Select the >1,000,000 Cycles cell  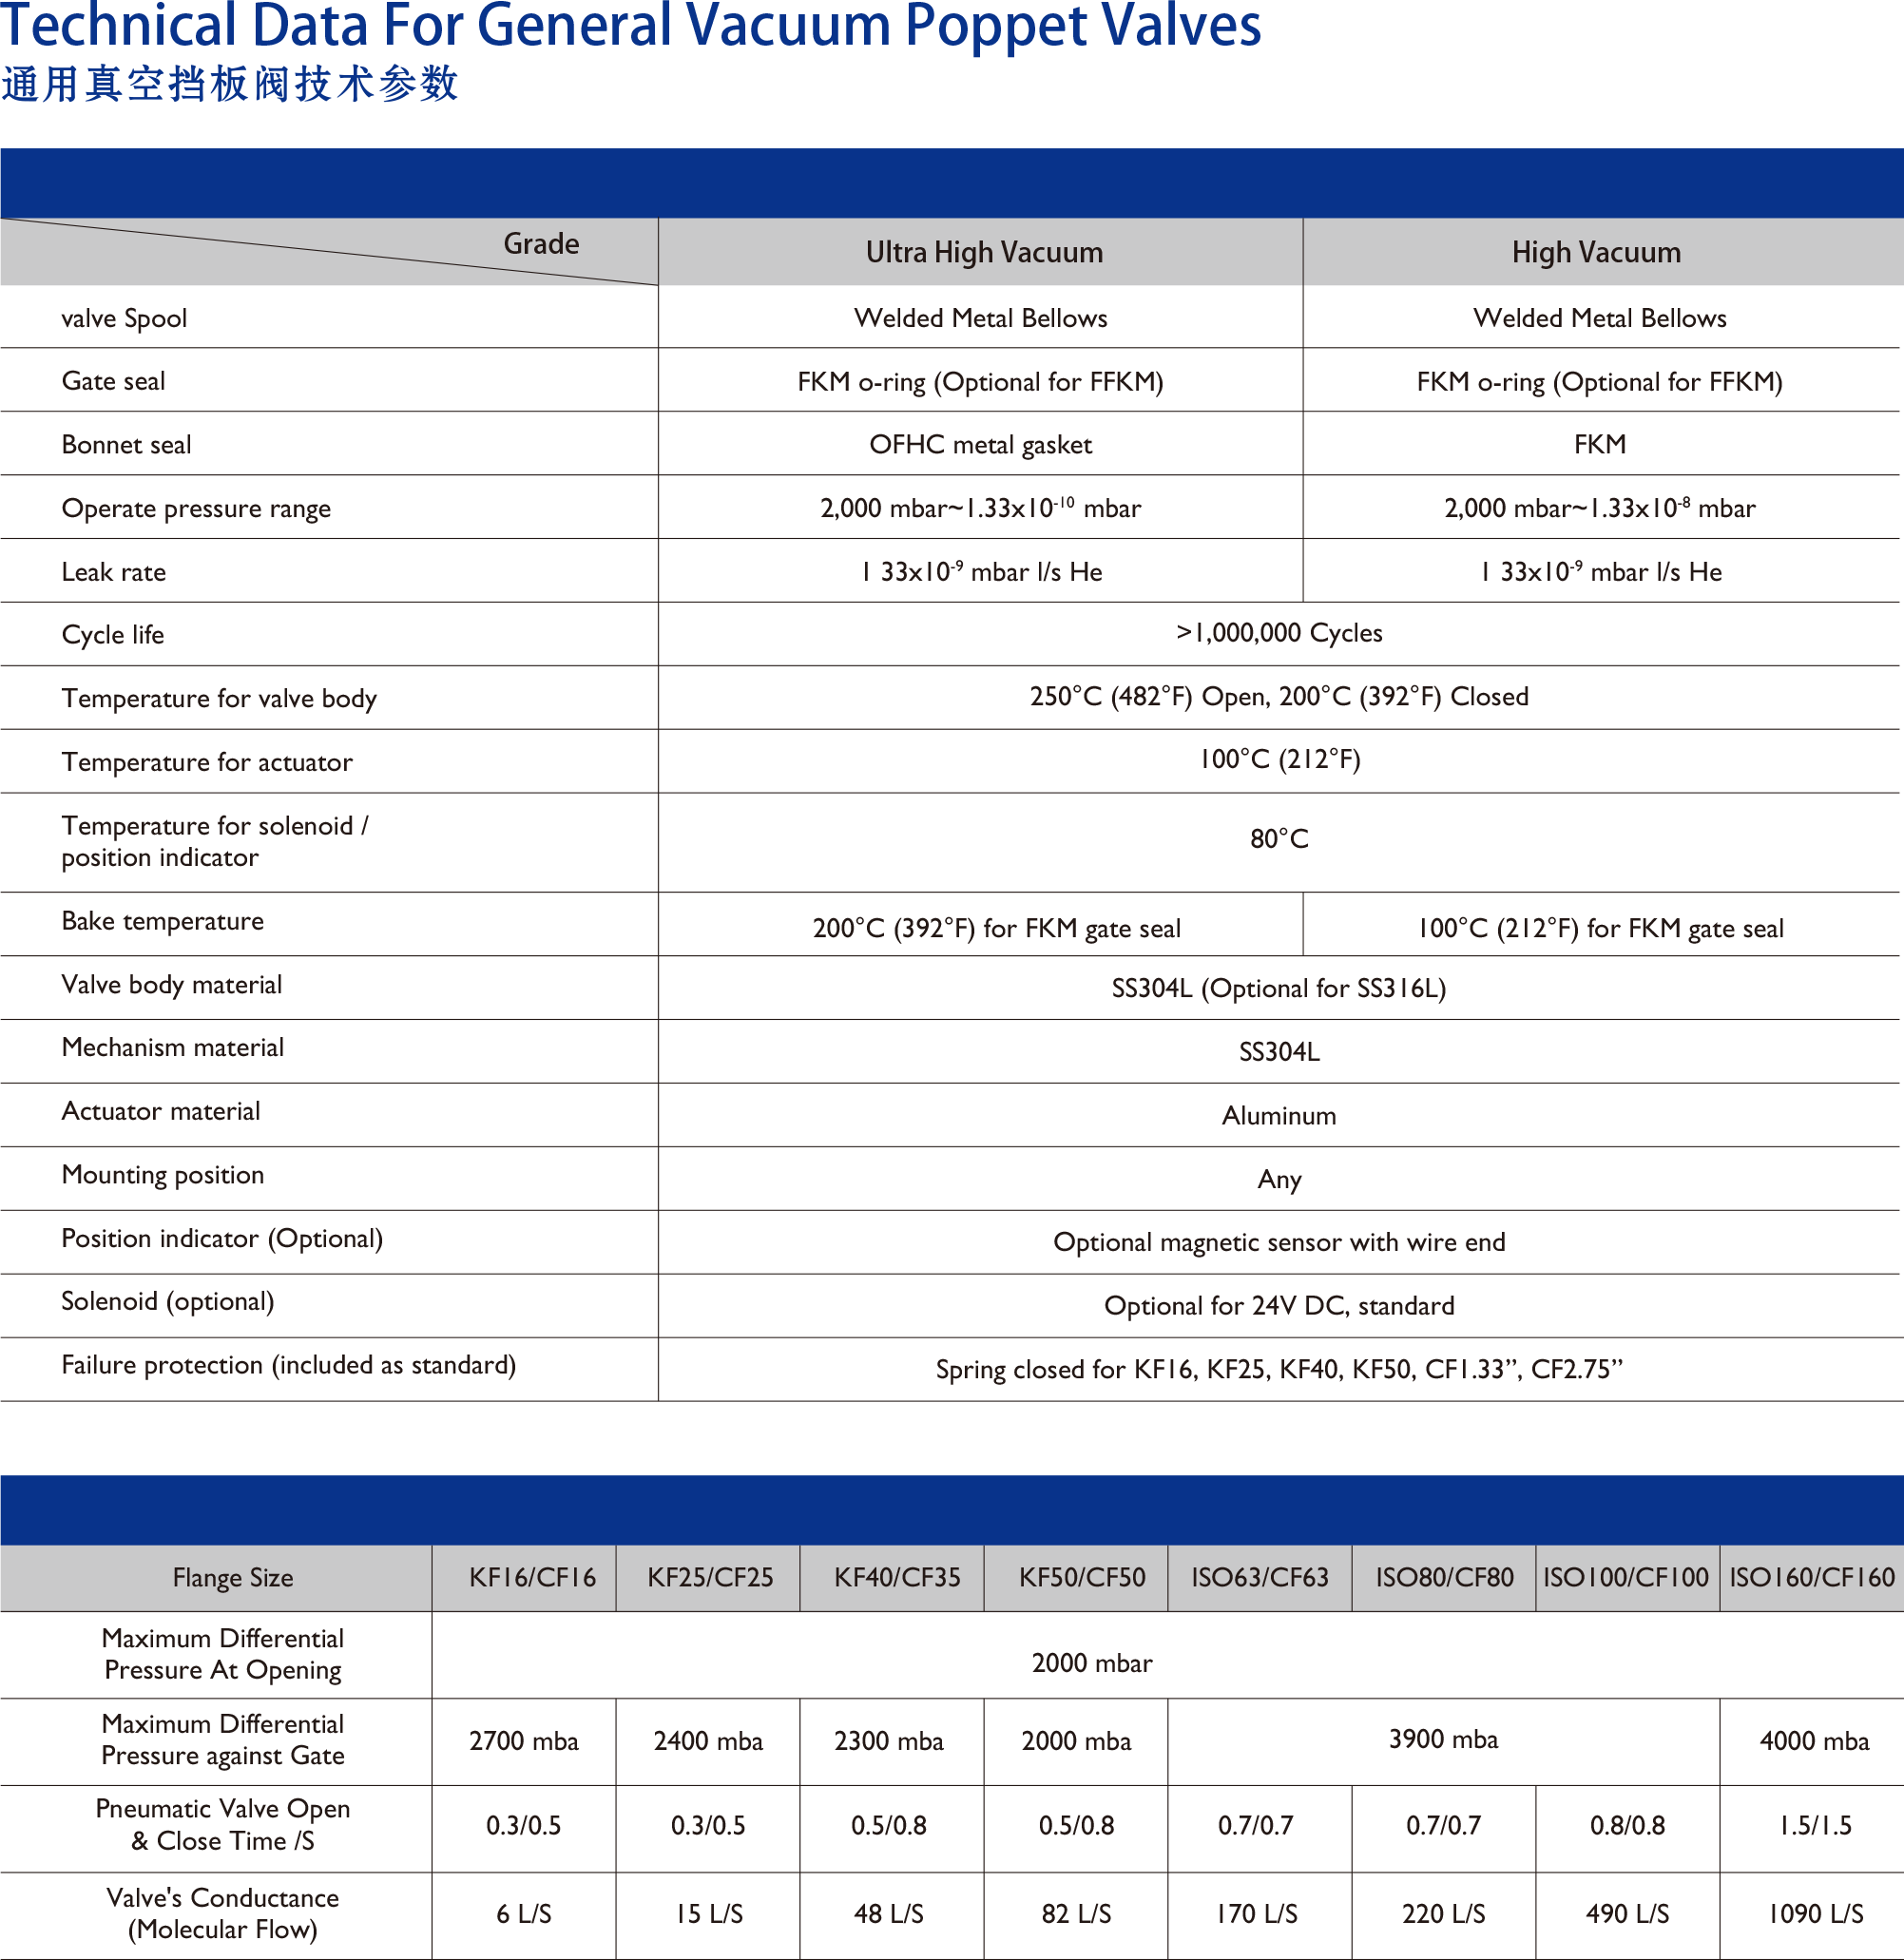pos(1278,633)
